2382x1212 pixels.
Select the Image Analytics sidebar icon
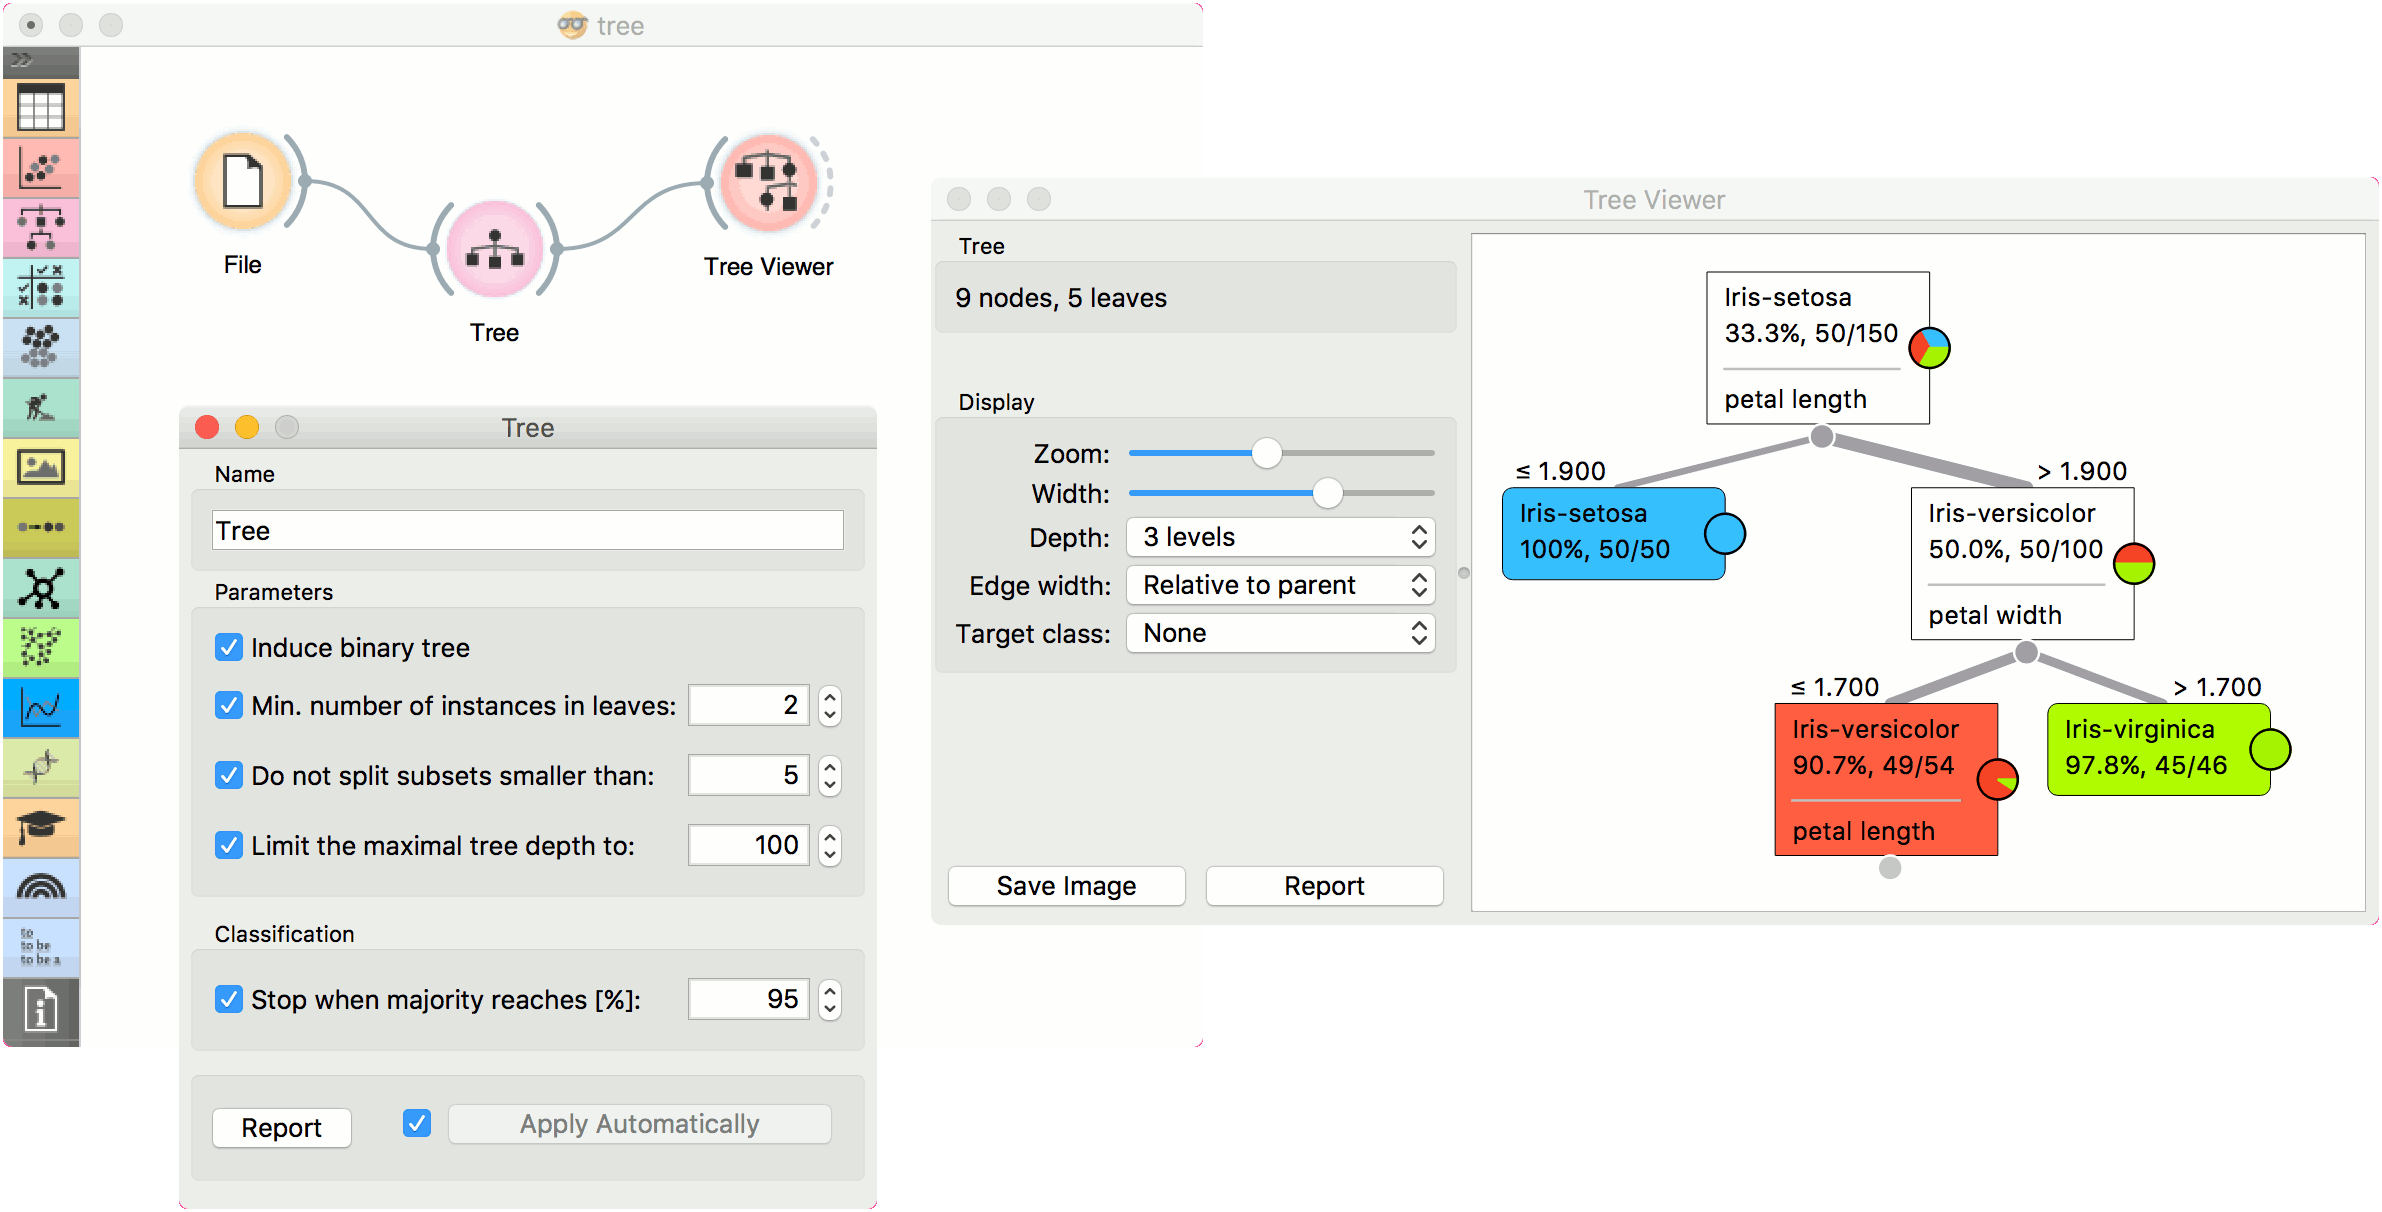point(40,467)
